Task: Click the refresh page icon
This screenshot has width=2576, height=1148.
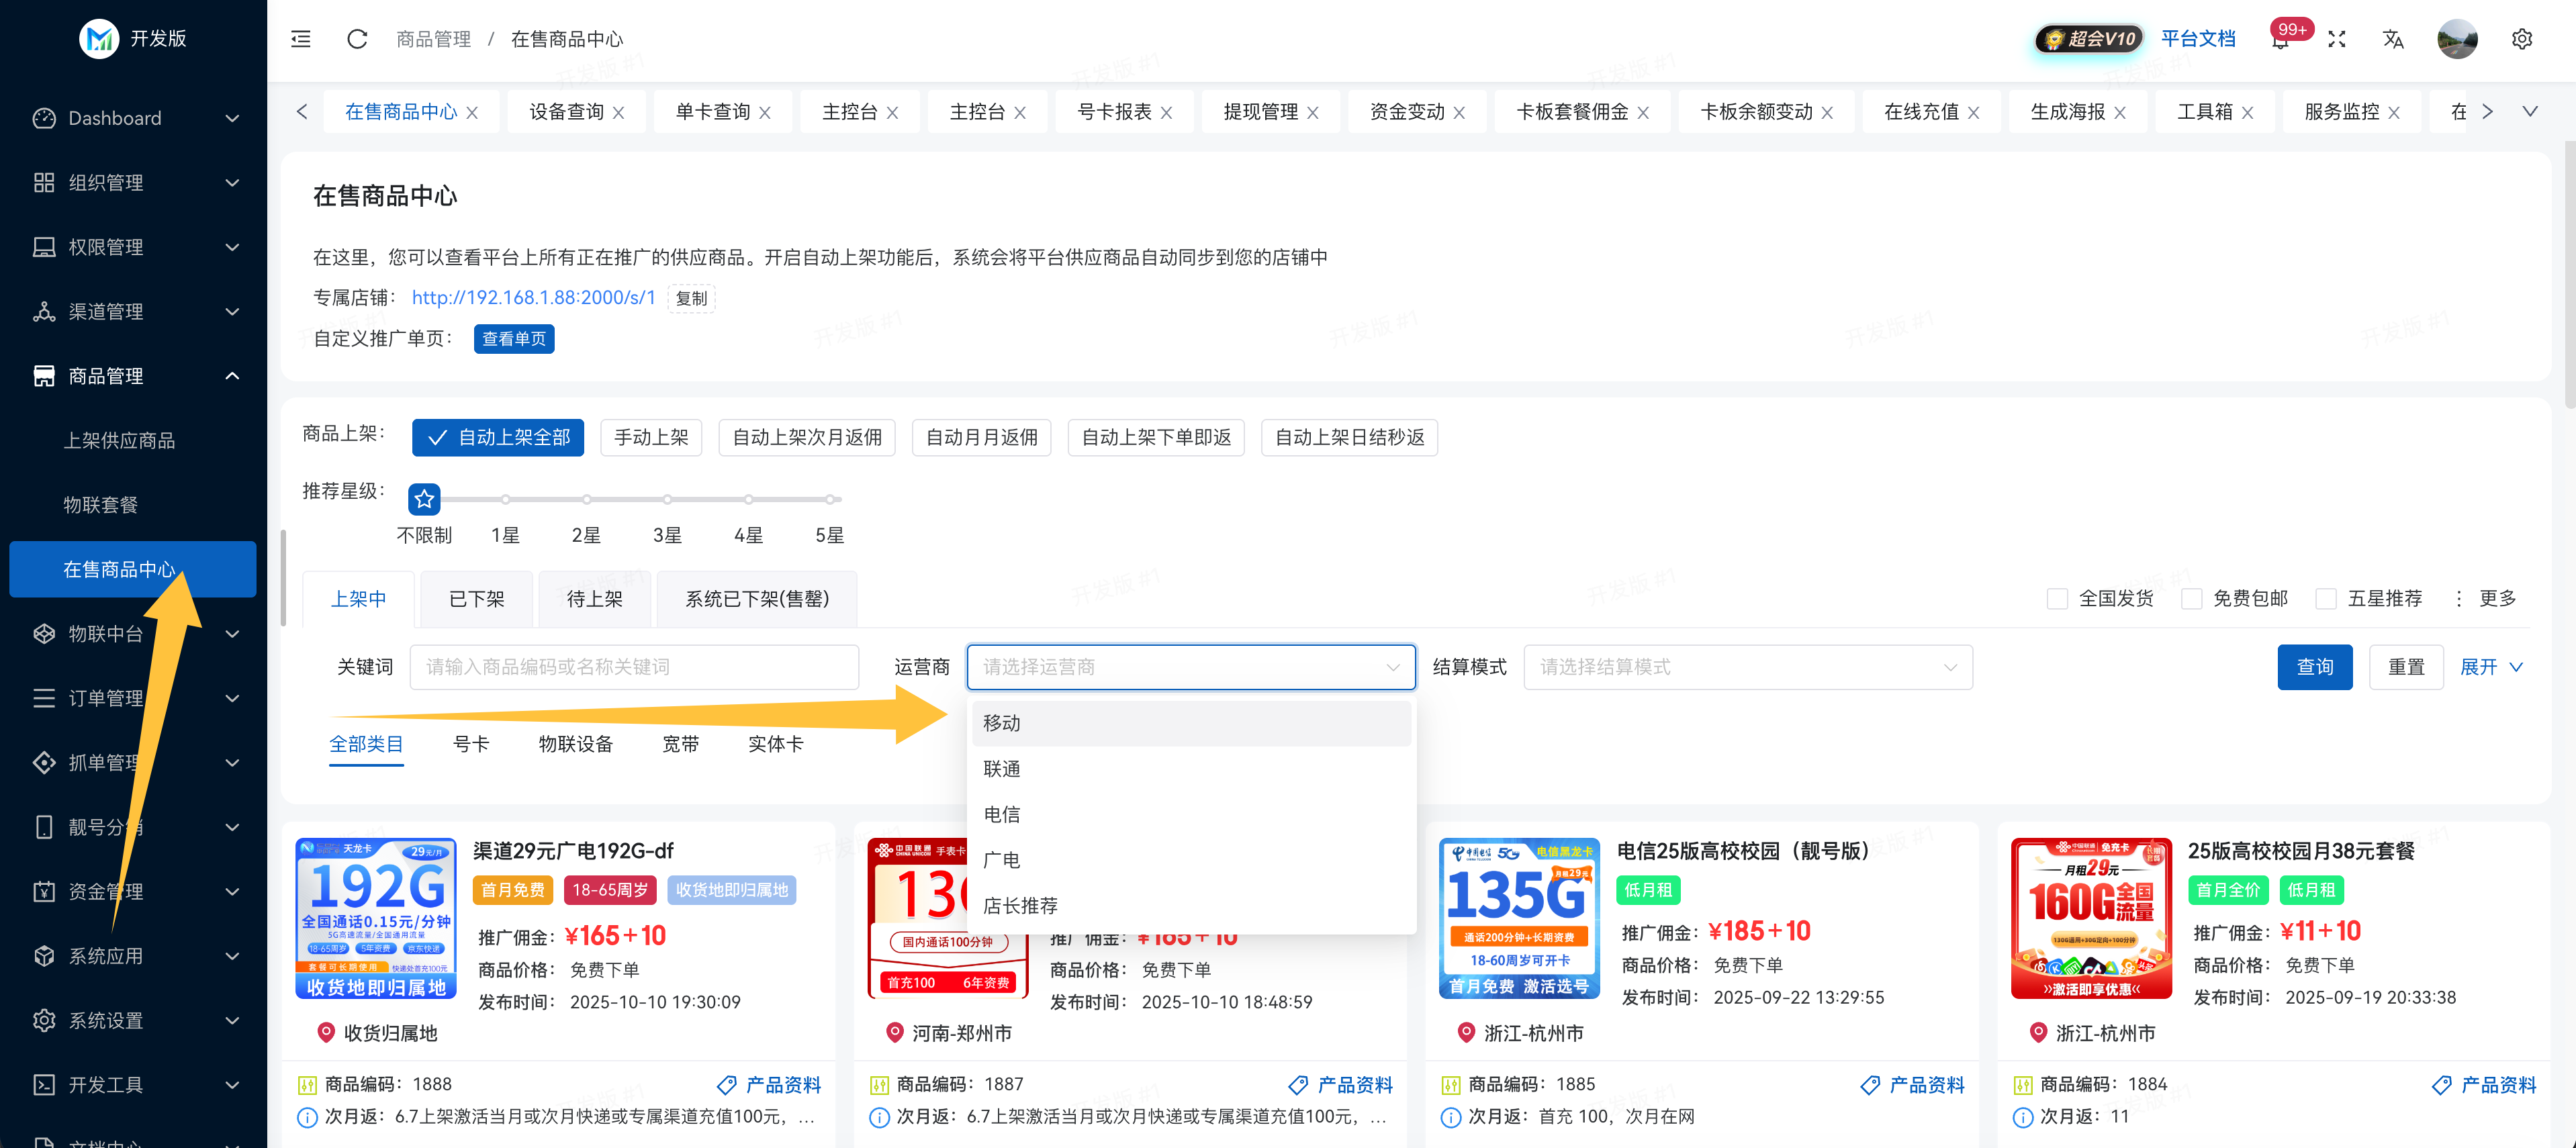Action: (357, 39)
